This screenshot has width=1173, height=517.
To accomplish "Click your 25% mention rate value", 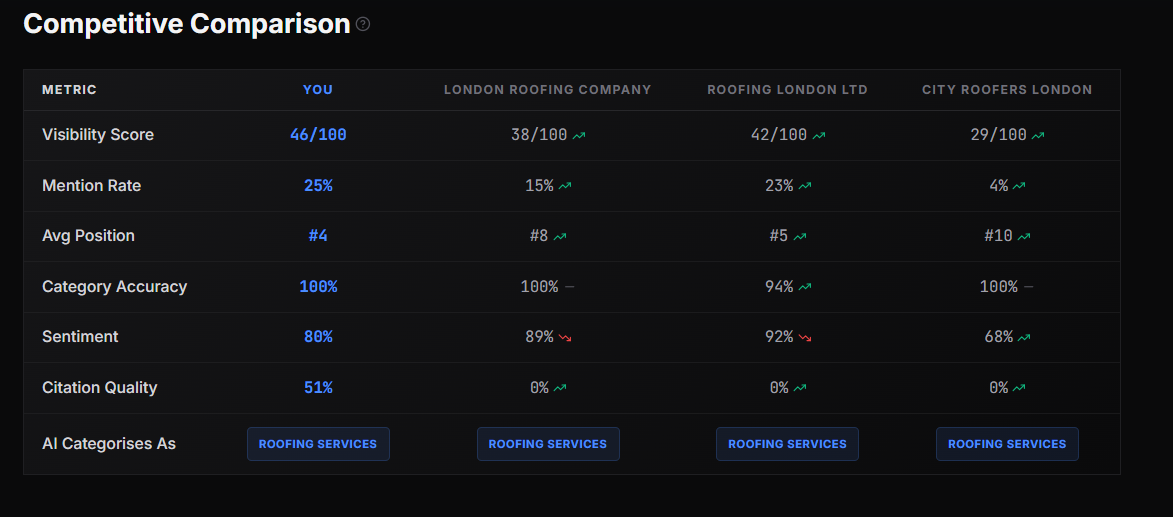I will (x=318, y=186).
